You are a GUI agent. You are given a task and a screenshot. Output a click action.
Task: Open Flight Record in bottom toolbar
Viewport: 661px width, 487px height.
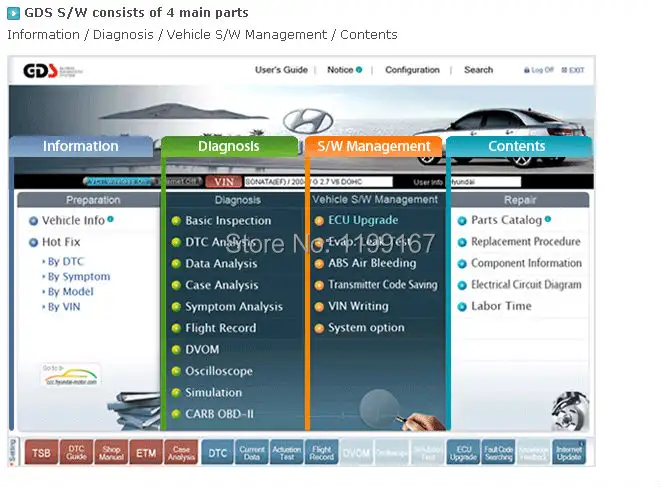pos(322,453)
